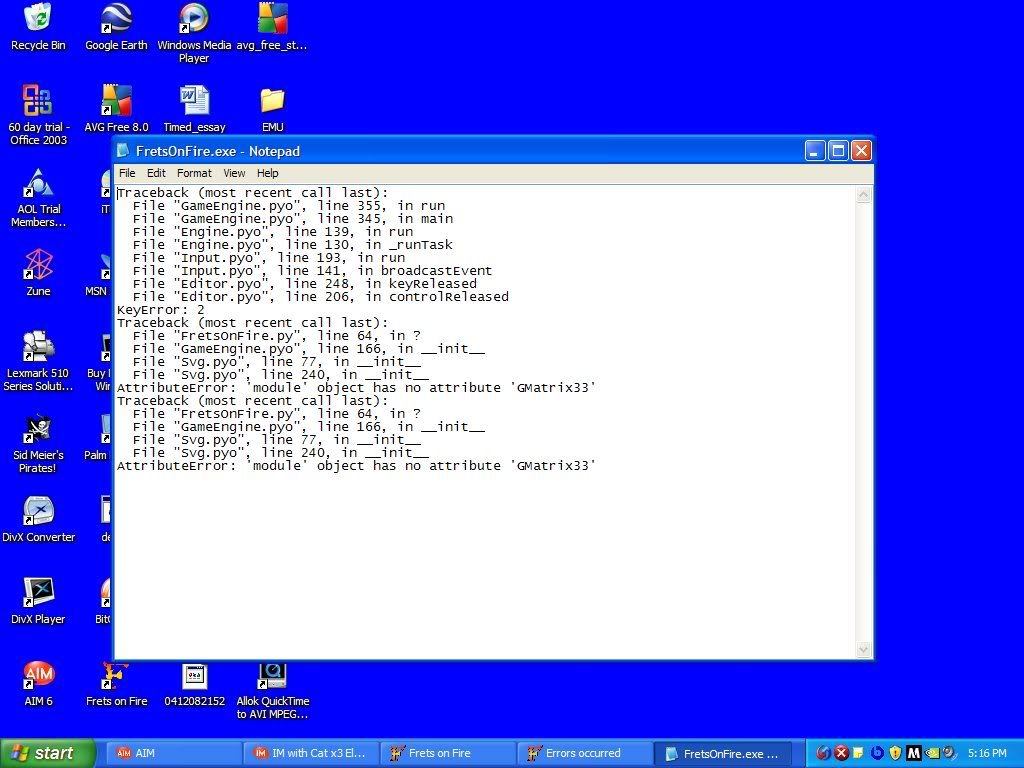
Task: Click FretsOnFire.exe Notepad taskbar button
Action: click(722, 753)
